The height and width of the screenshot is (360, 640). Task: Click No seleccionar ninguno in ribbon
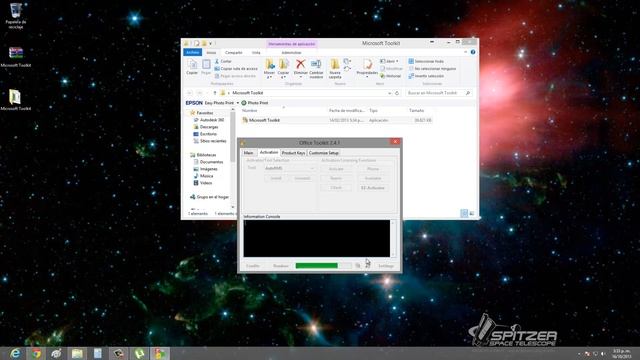432,69
